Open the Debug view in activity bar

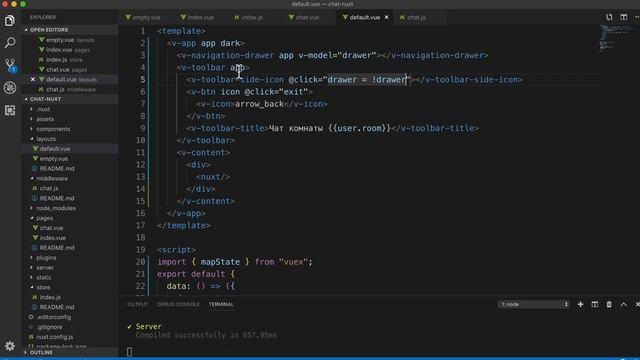pyautogui.click(x=10, y=88)
